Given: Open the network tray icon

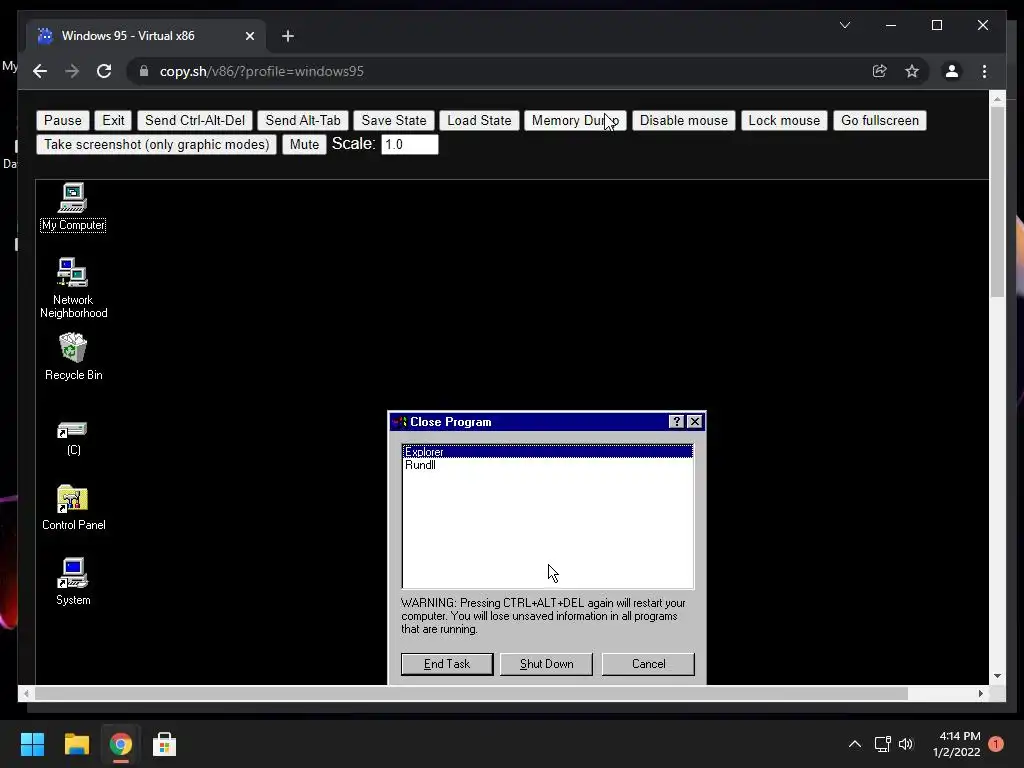Looking at the screenshot, I should [882, 744].
